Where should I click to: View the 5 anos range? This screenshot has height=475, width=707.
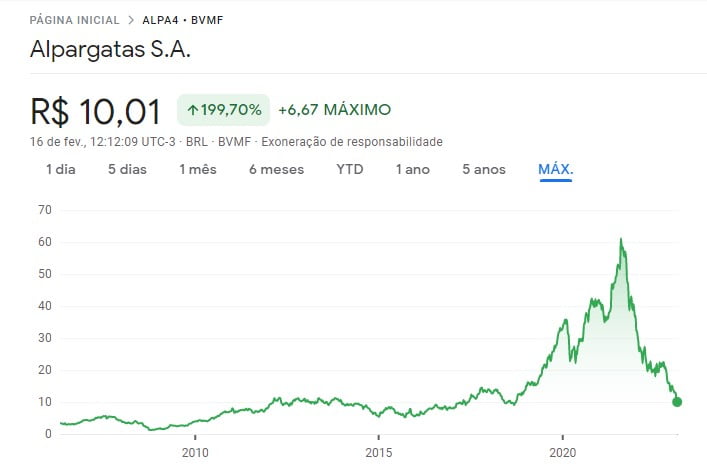click(x=484, y=169)
